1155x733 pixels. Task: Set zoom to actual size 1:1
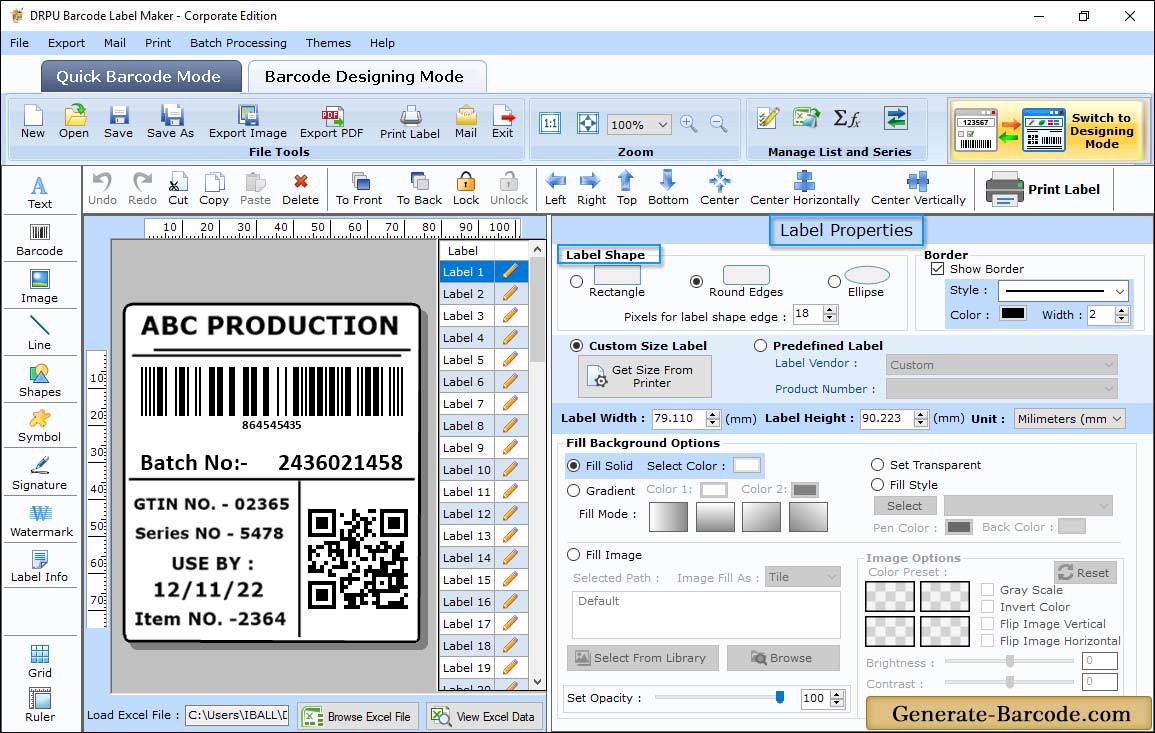[x=550, y=124]
